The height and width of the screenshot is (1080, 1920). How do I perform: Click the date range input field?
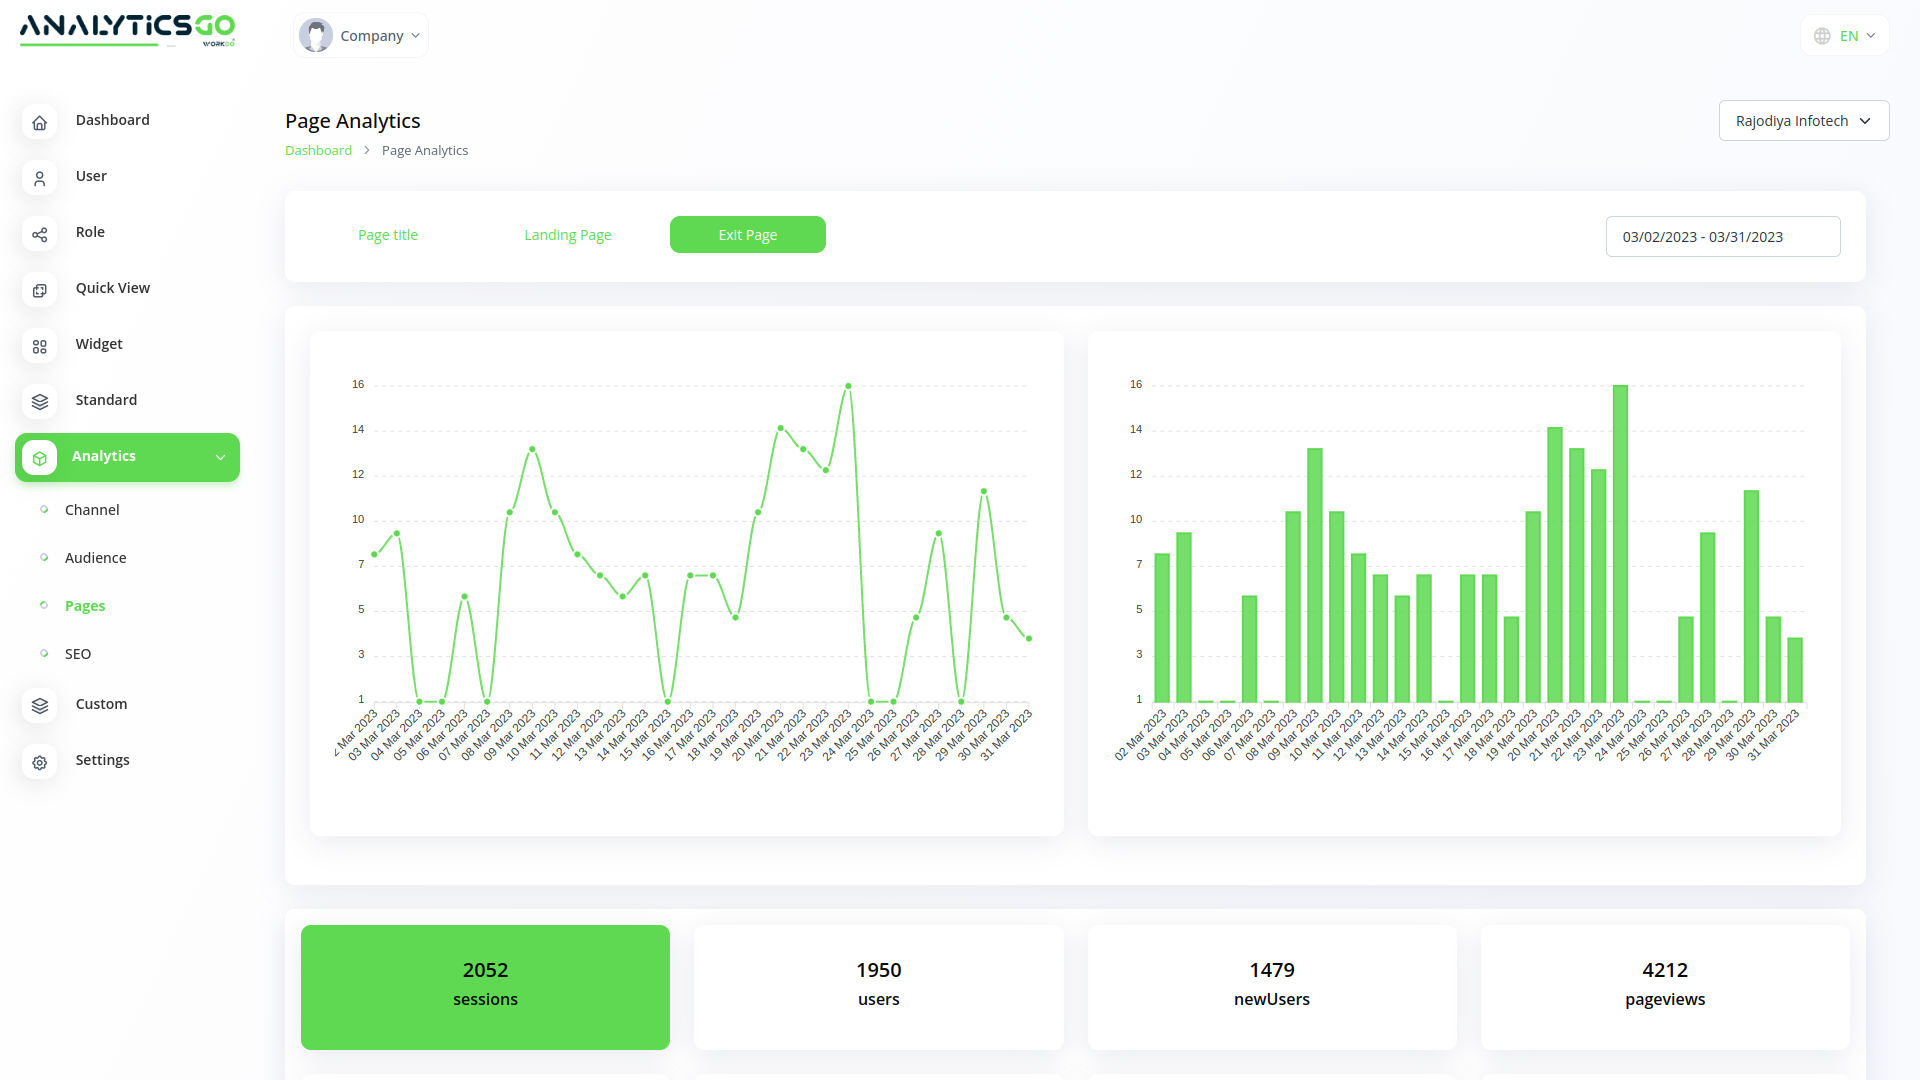click(x=1722, y=237)
